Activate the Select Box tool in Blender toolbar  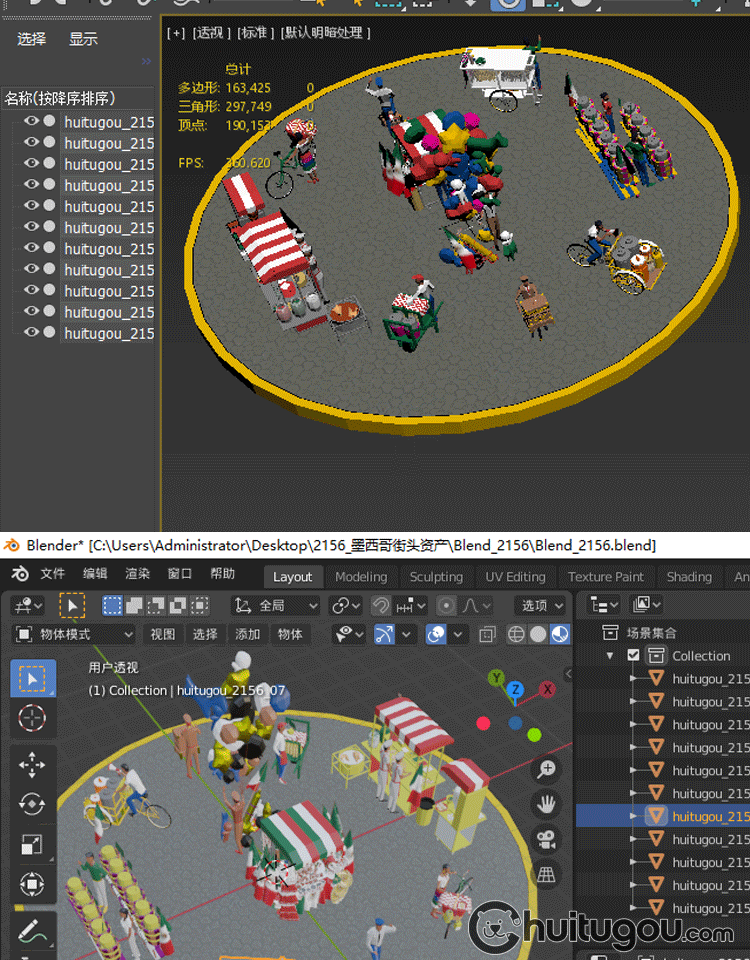coord(33,678)
